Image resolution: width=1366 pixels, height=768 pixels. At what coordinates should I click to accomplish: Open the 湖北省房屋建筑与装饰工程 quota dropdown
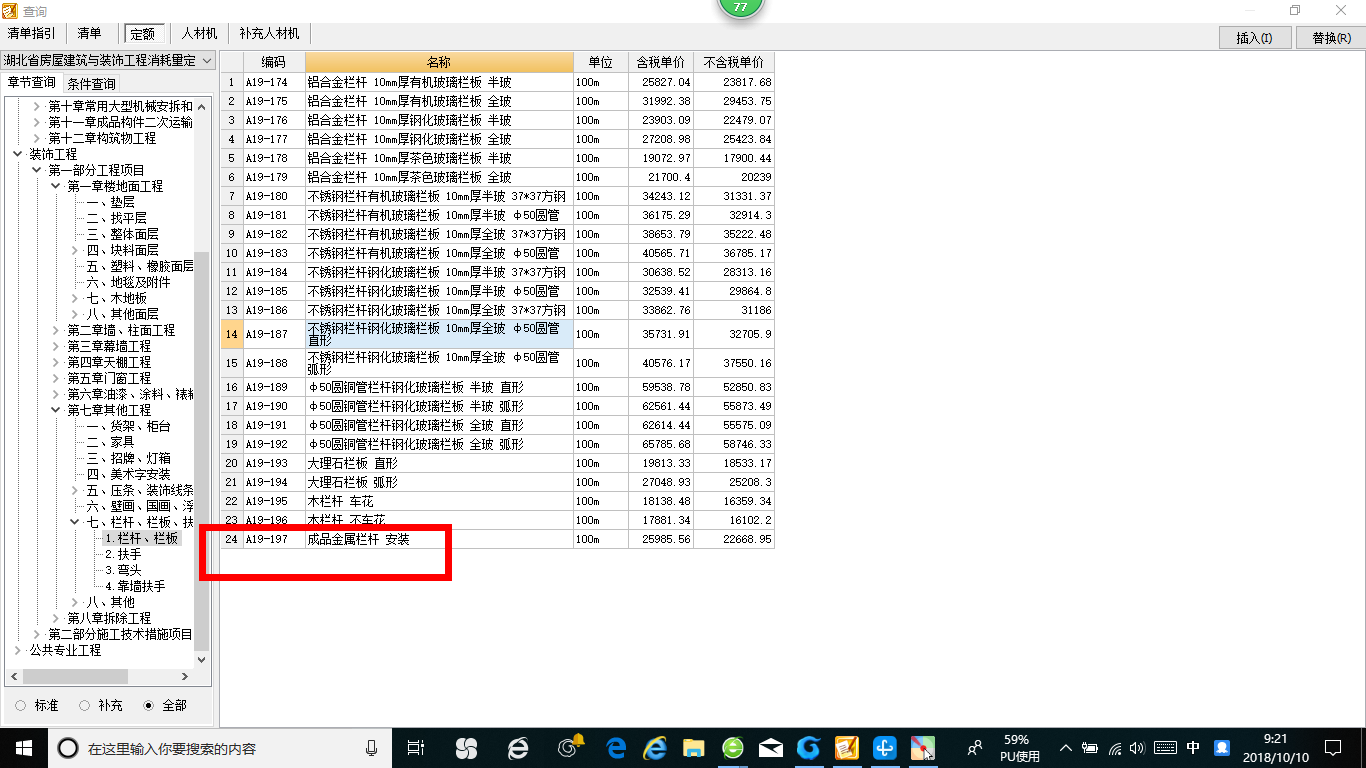(x=108, y=60)
